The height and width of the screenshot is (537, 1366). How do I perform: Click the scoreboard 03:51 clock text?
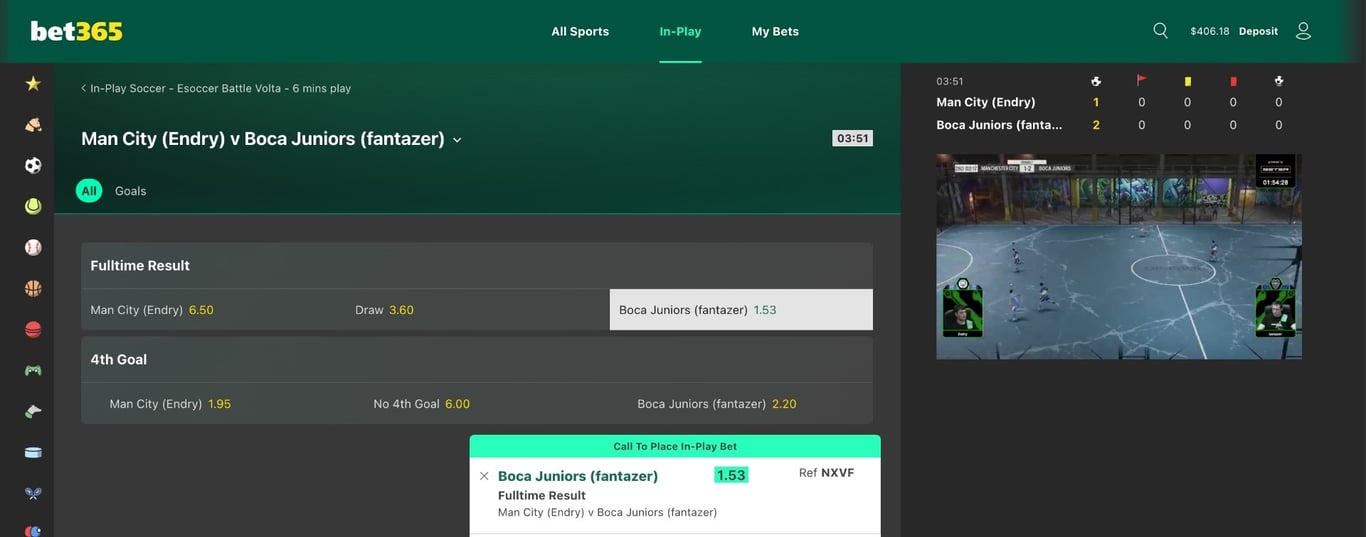950,81
